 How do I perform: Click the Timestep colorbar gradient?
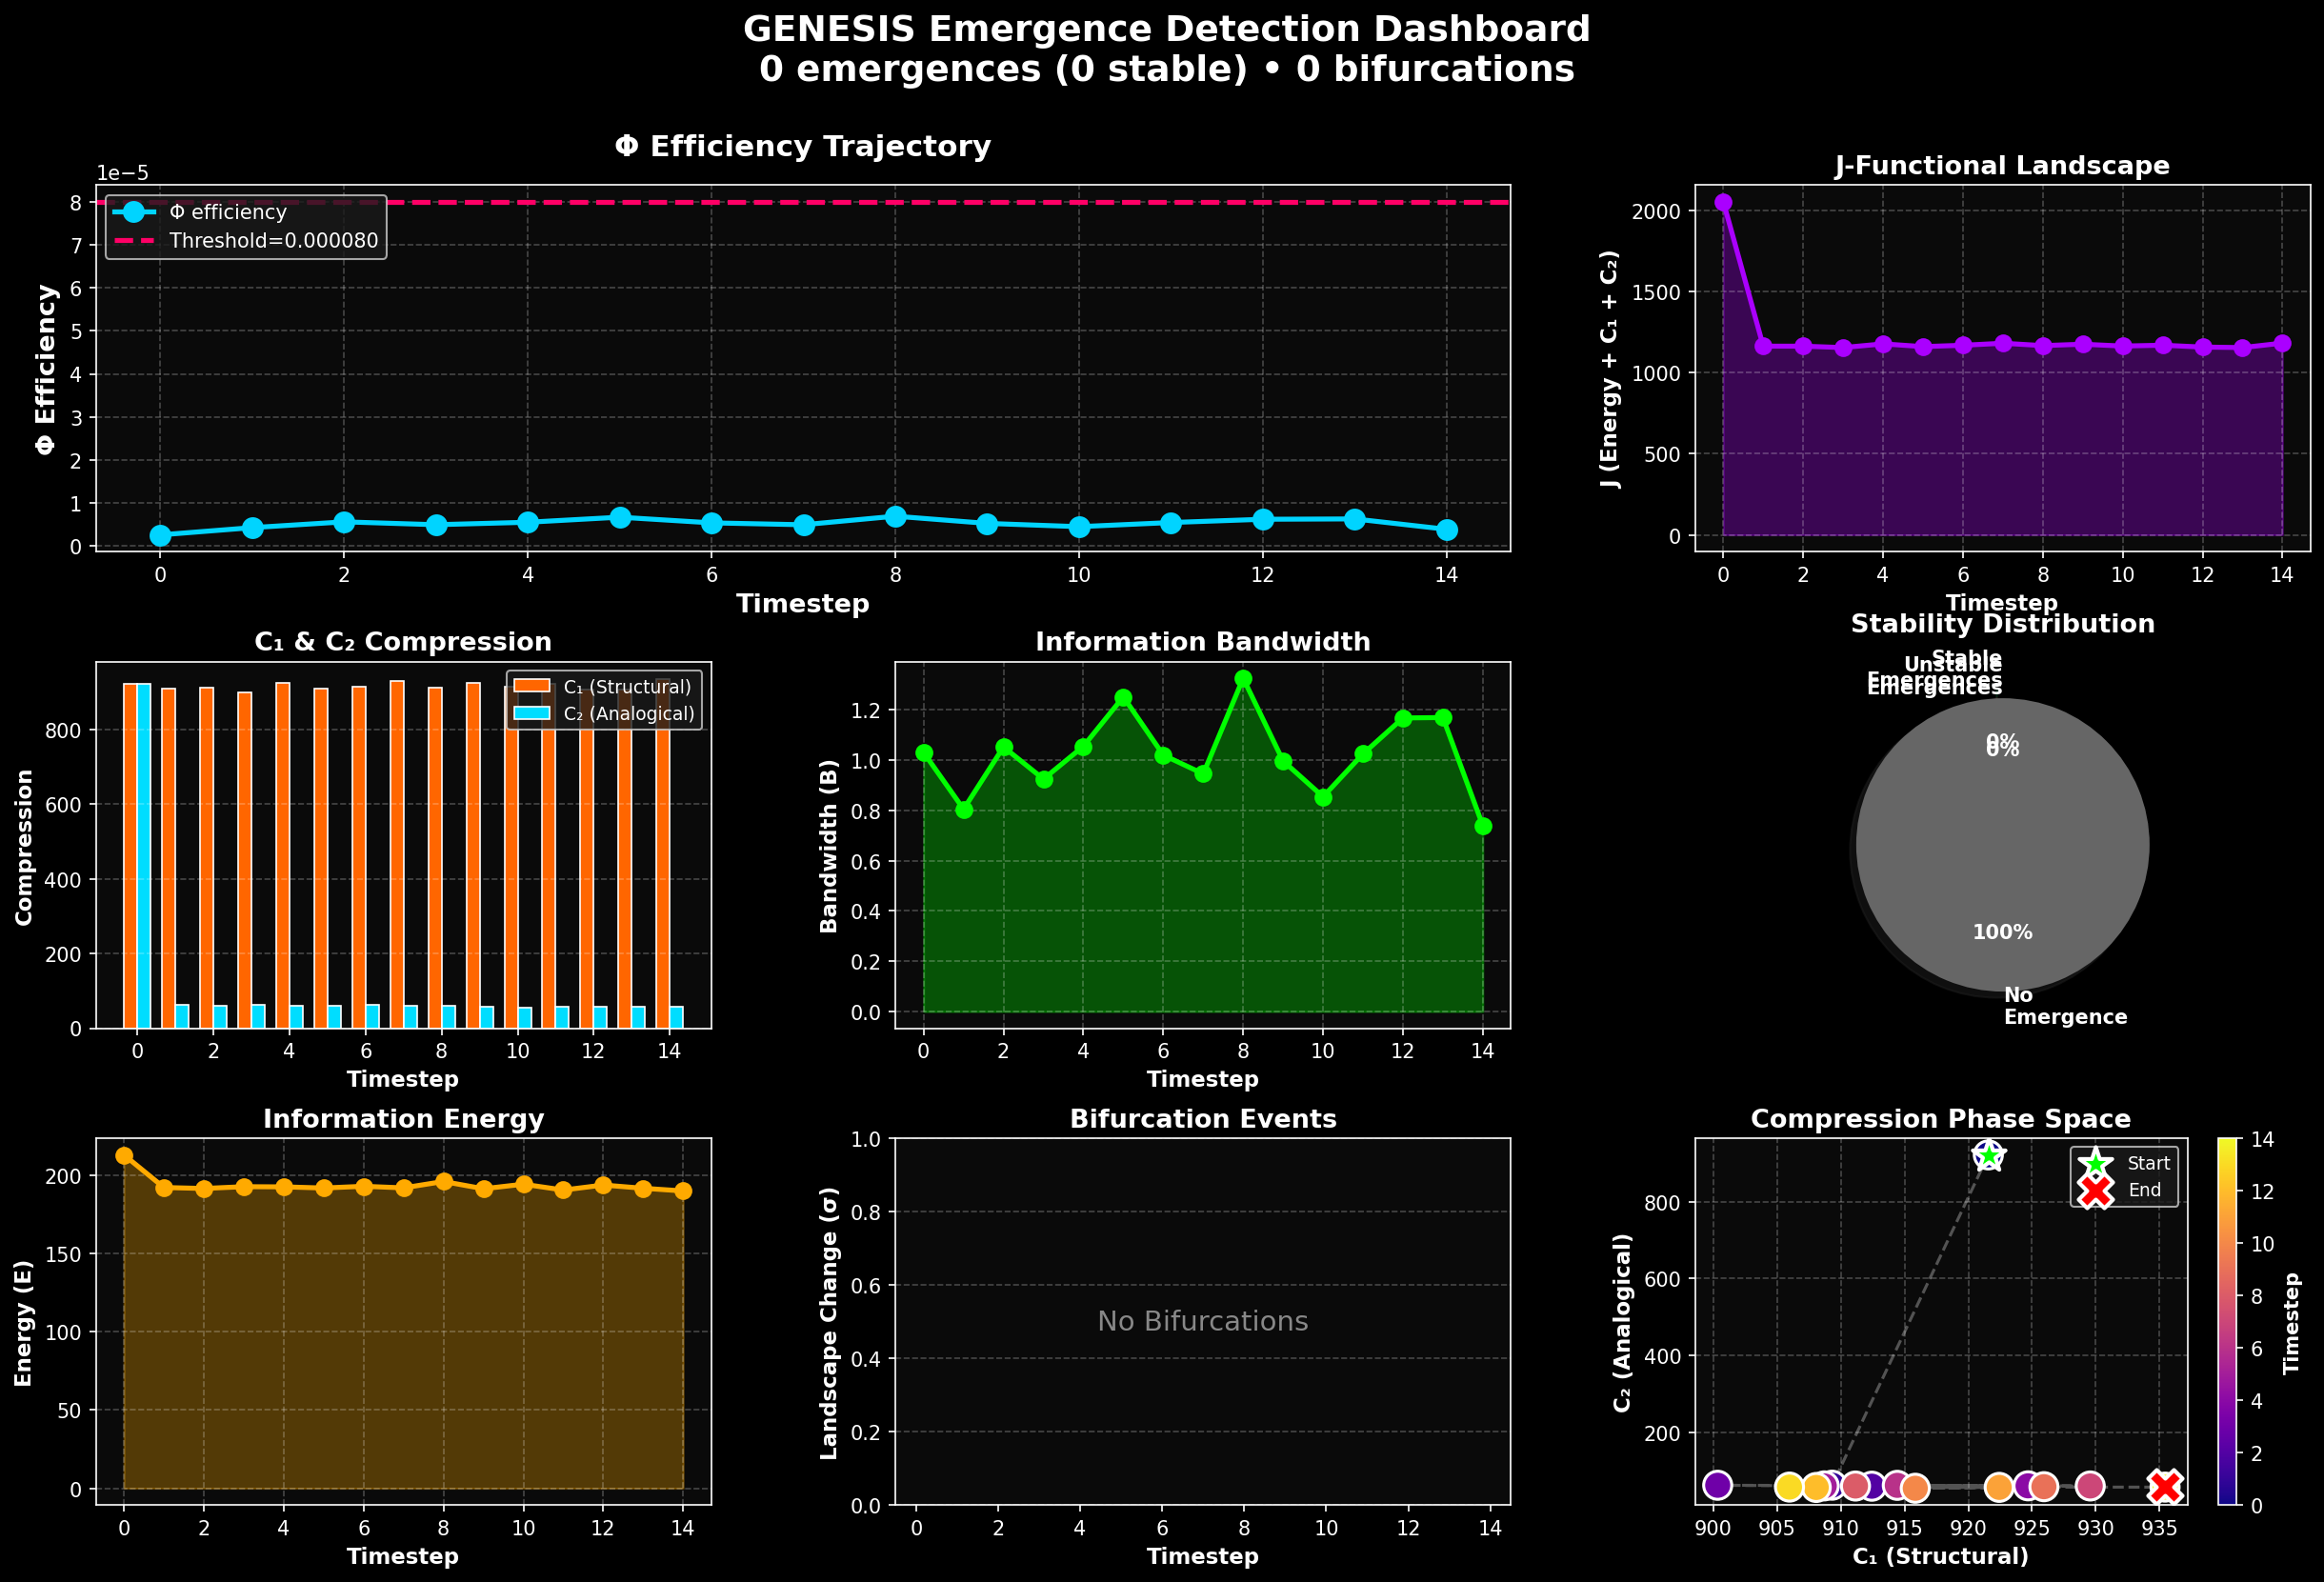(2227, 1320)
